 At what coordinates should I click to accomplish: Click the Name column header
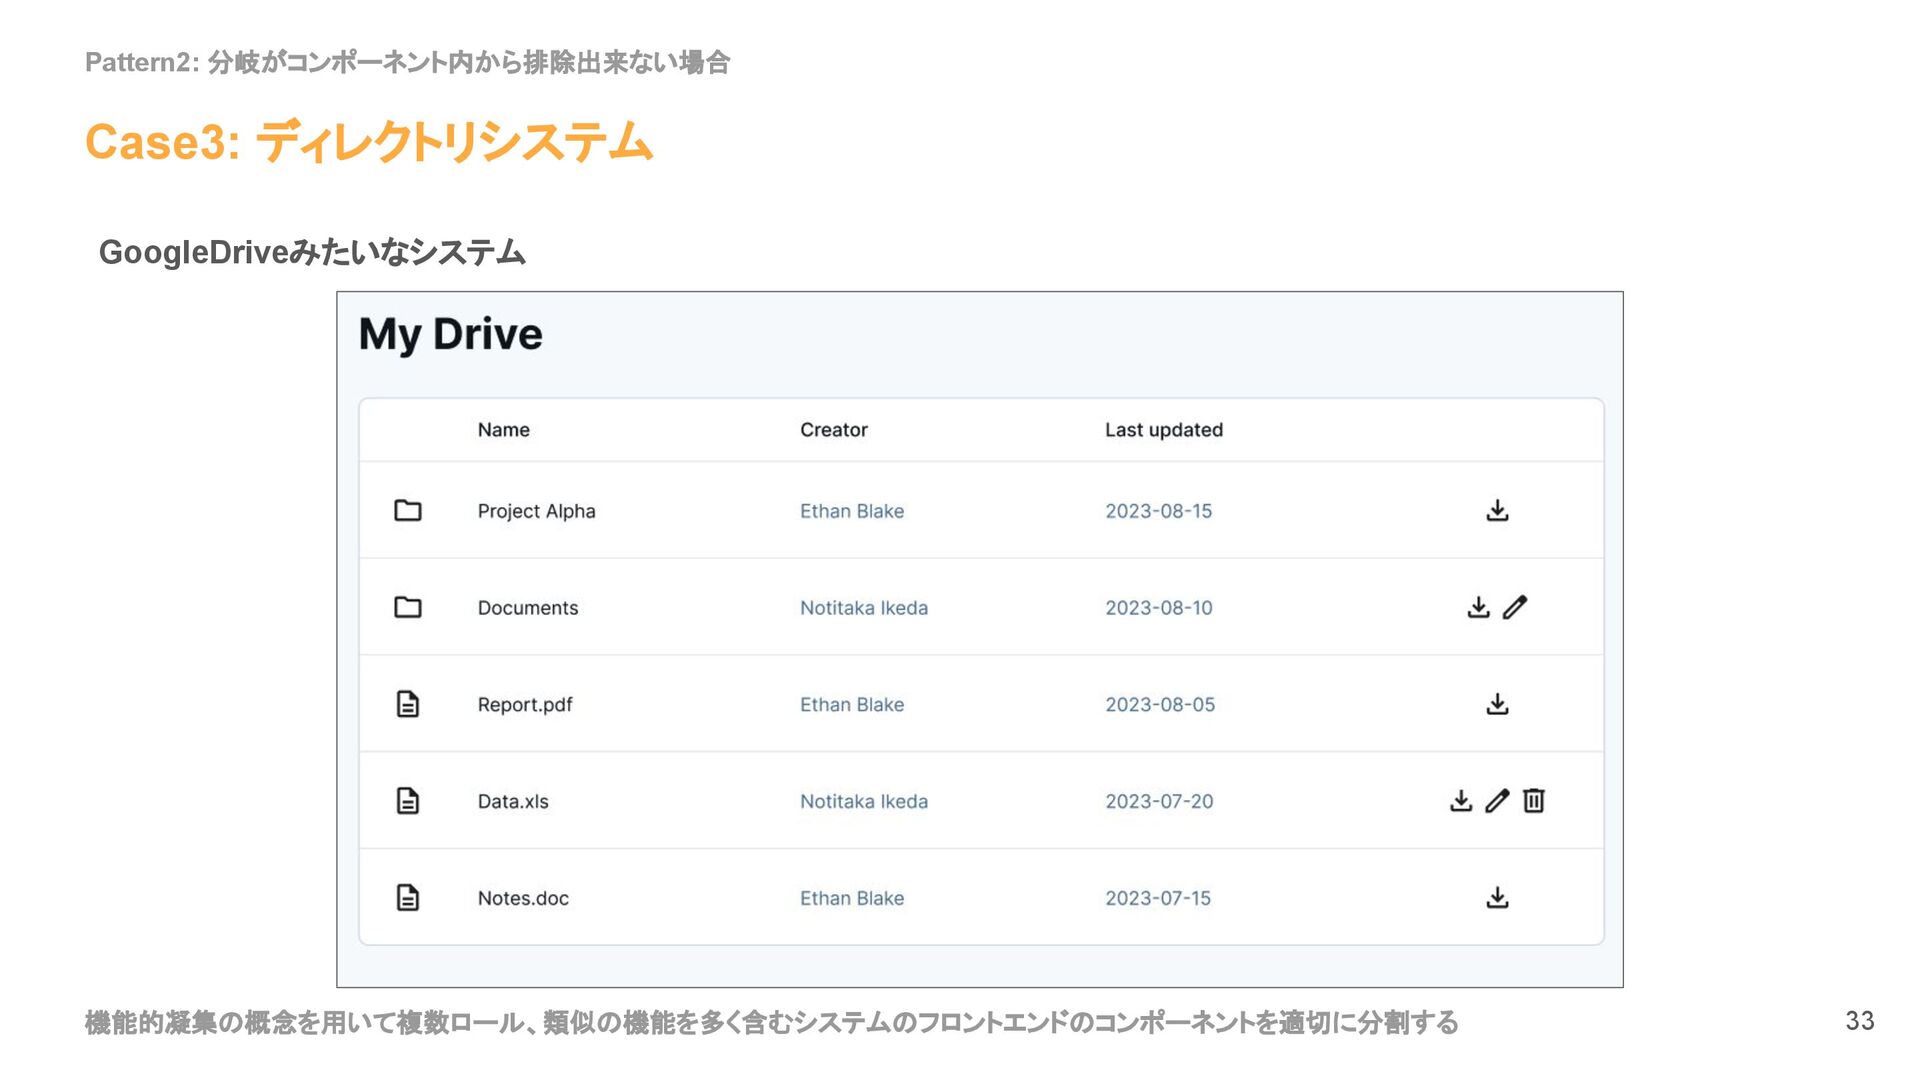[503, 430]
